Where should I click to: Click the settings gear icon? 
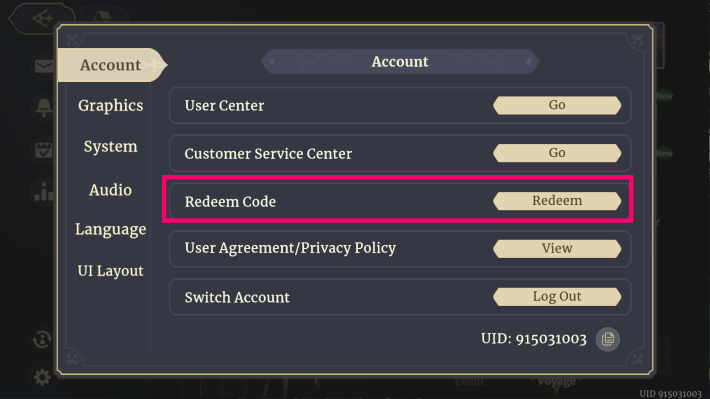pyautogui.click(x=42, y=377)
